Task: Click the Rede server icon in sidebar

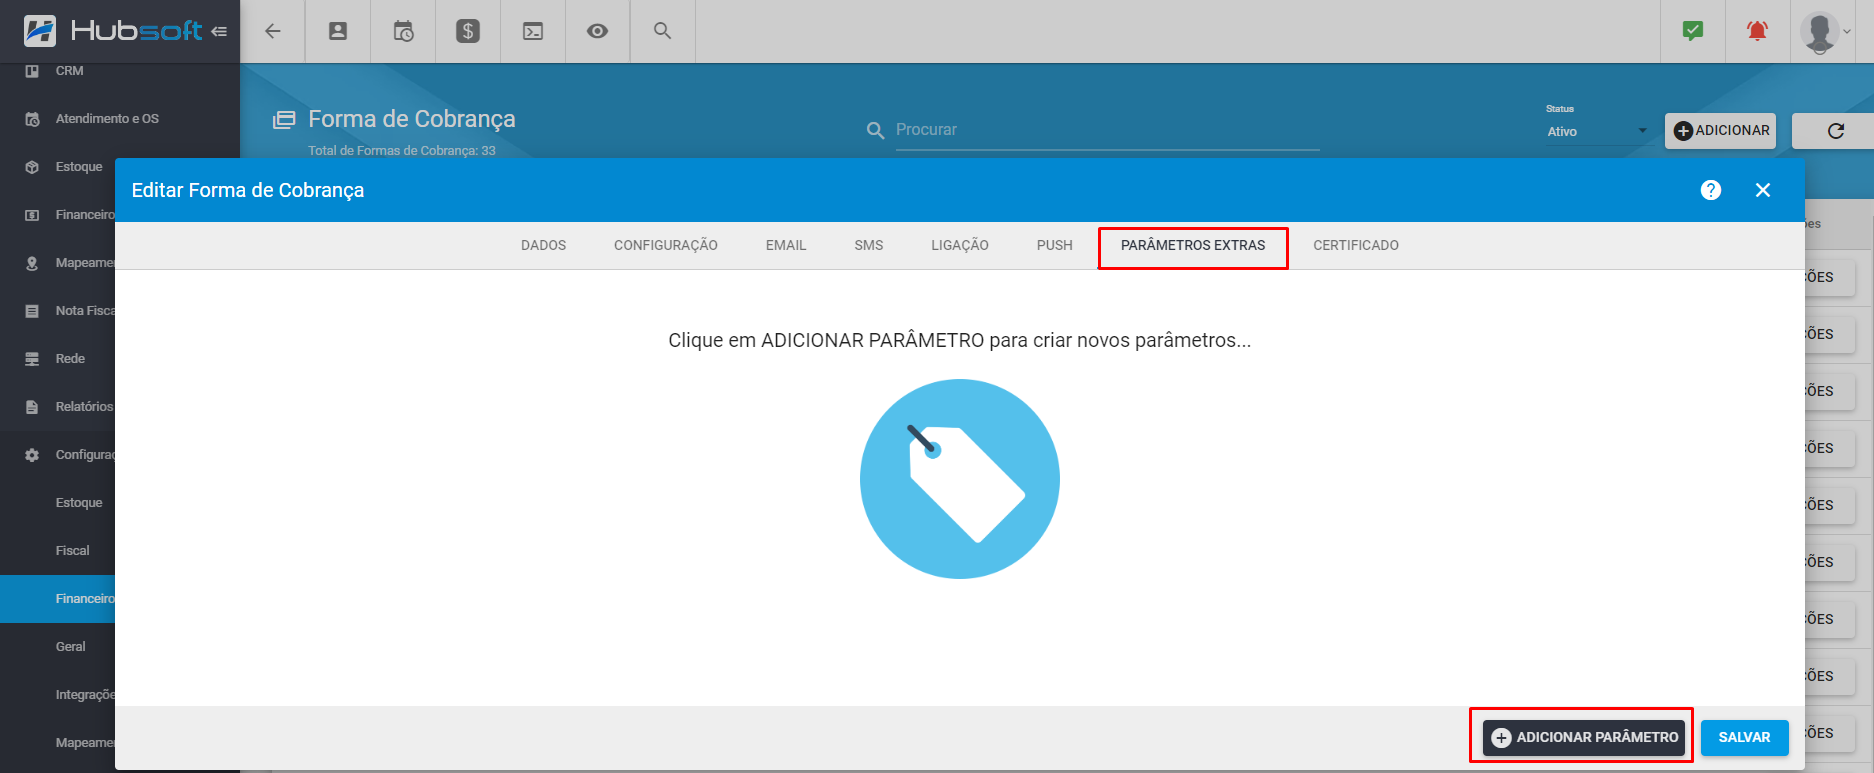Action: (x=32, y=359)
